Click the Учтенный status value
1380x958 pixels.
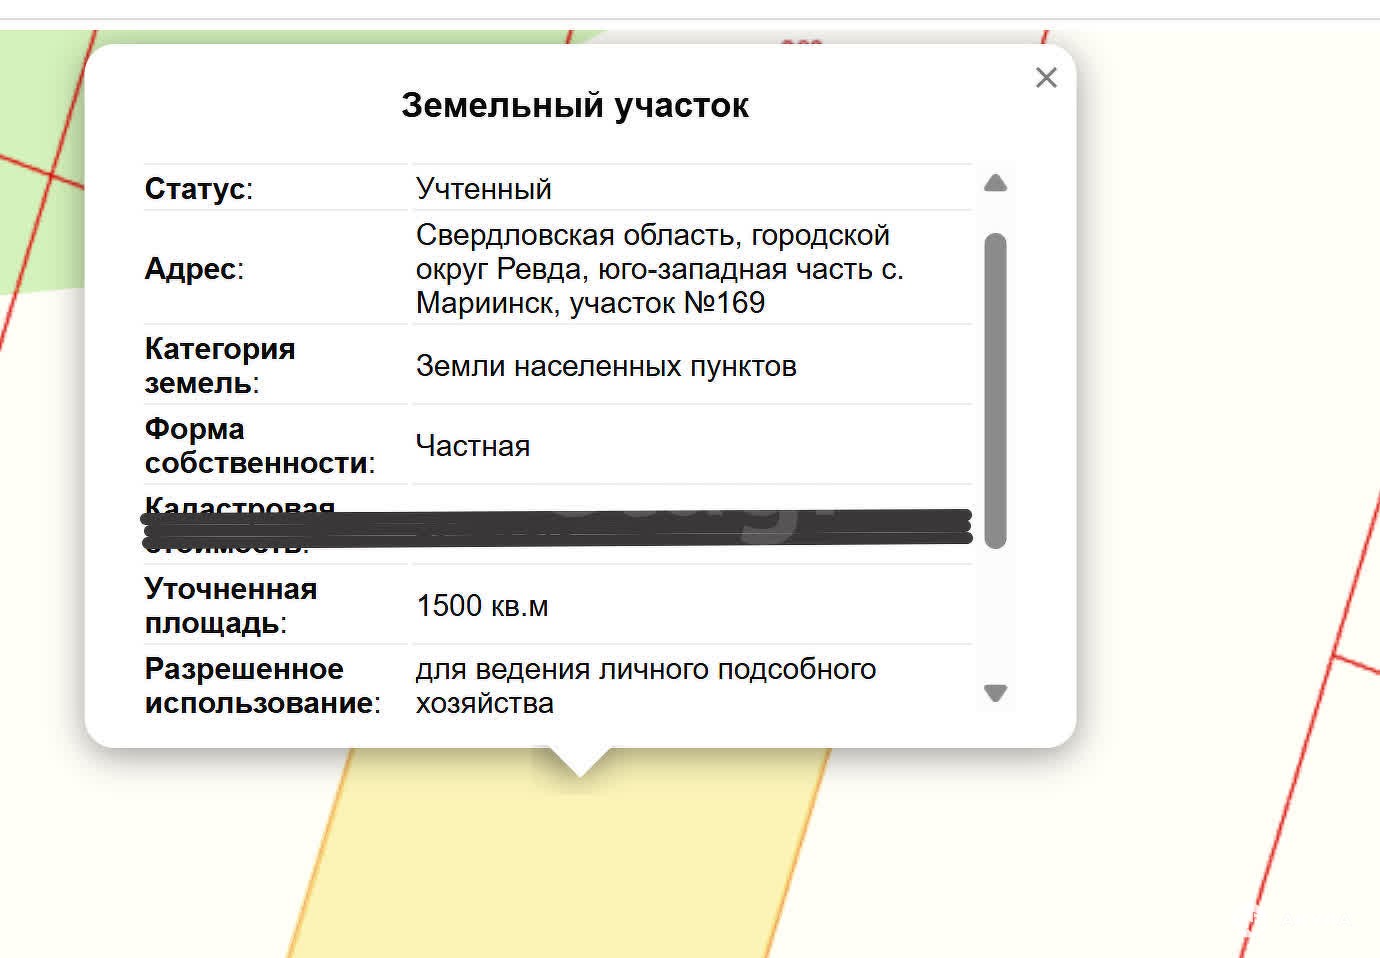pyautogui.click(x=483, y=189)
